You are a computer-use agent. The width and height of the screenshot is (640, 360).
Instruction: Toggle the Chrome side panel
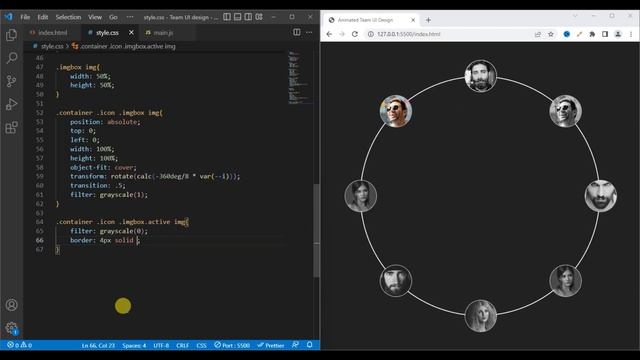click(605, 34)
